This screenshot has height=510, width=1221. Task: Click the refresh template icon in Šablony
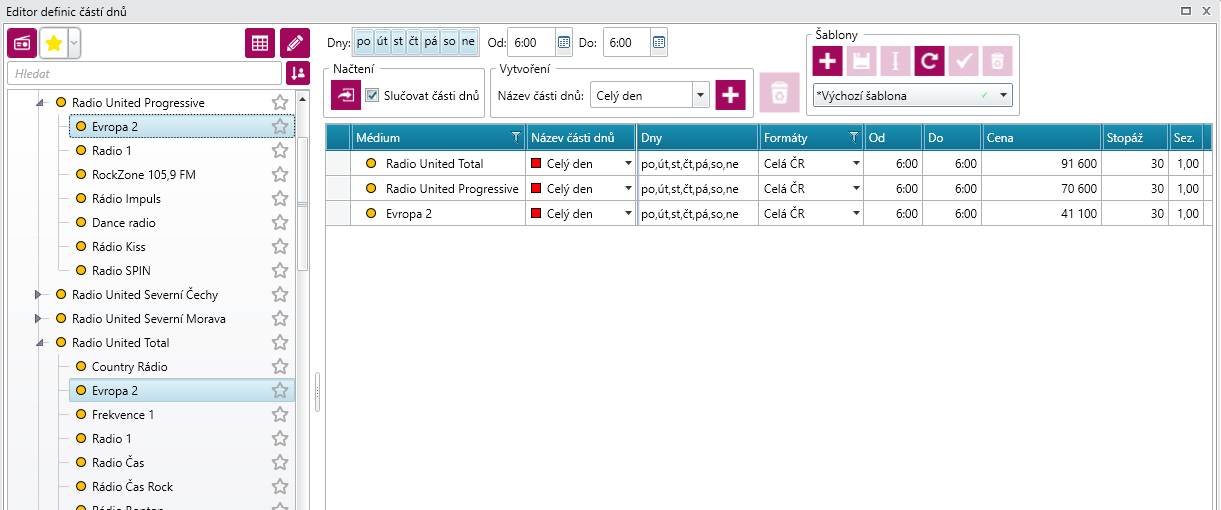(929, 61)
